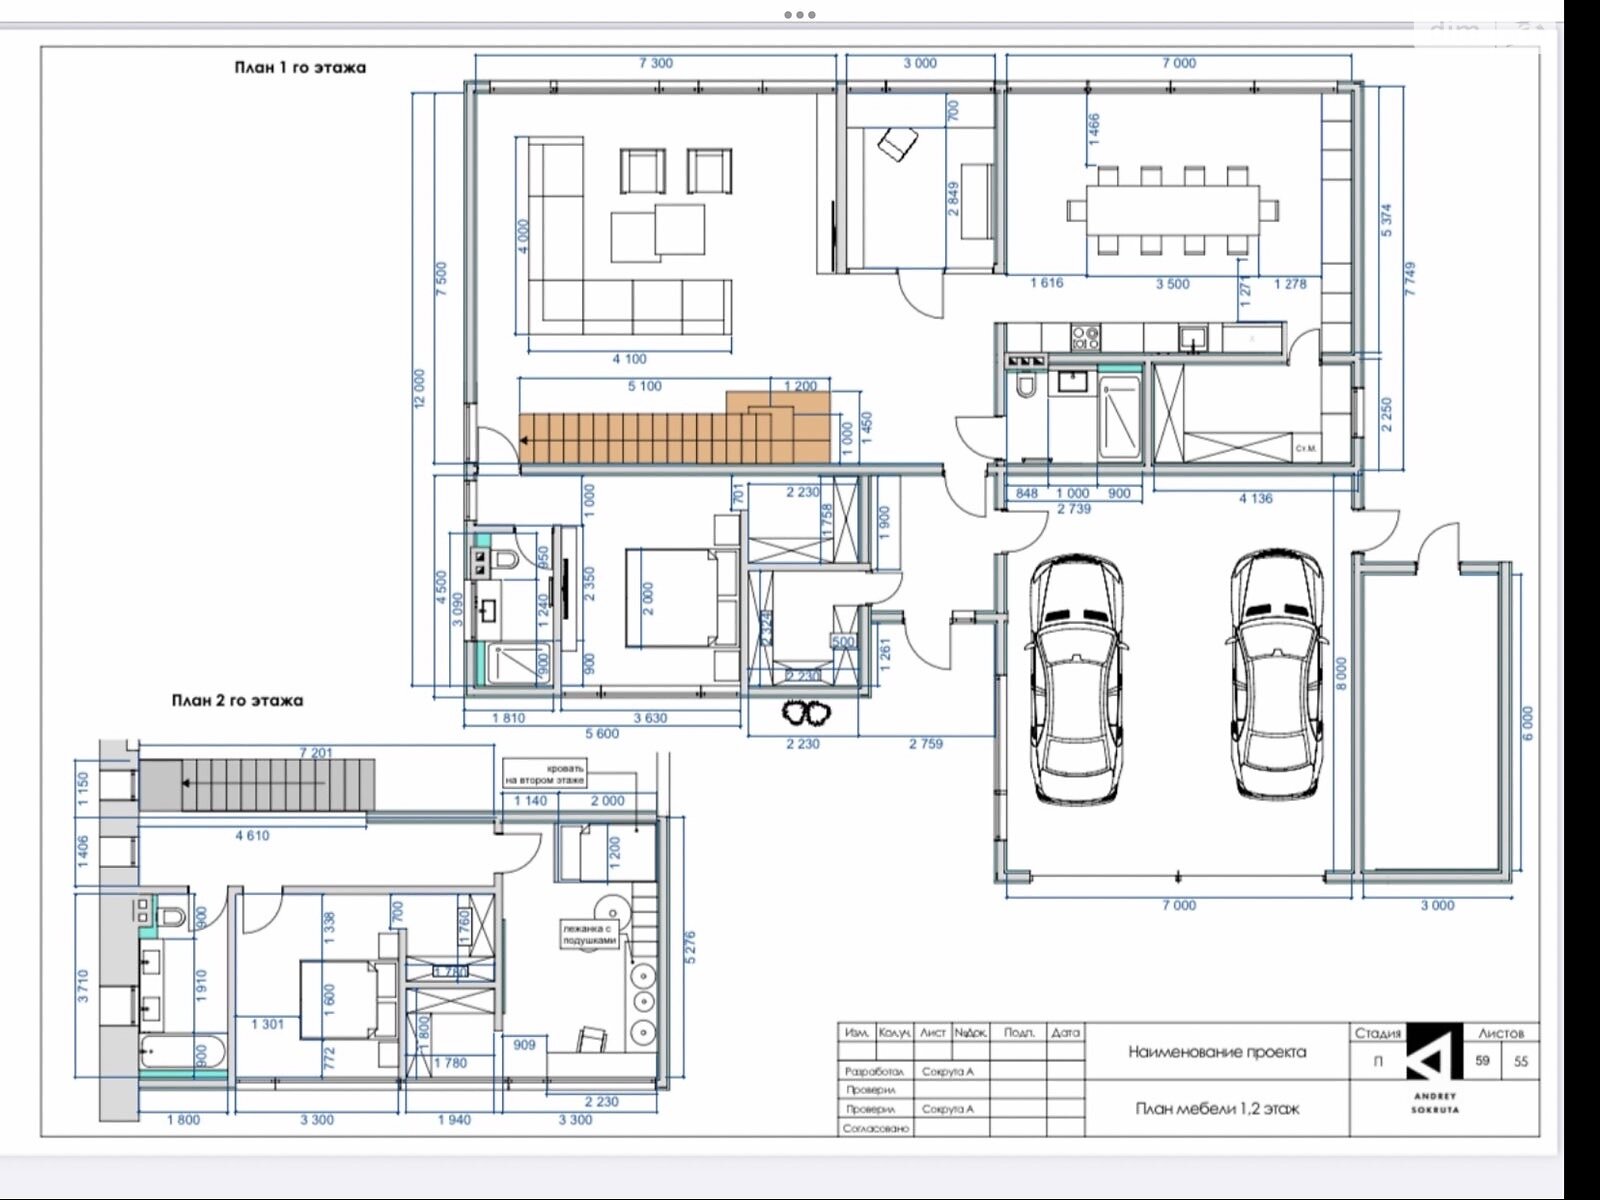Click the '6 000' dimension at far right

[1527, 723]
